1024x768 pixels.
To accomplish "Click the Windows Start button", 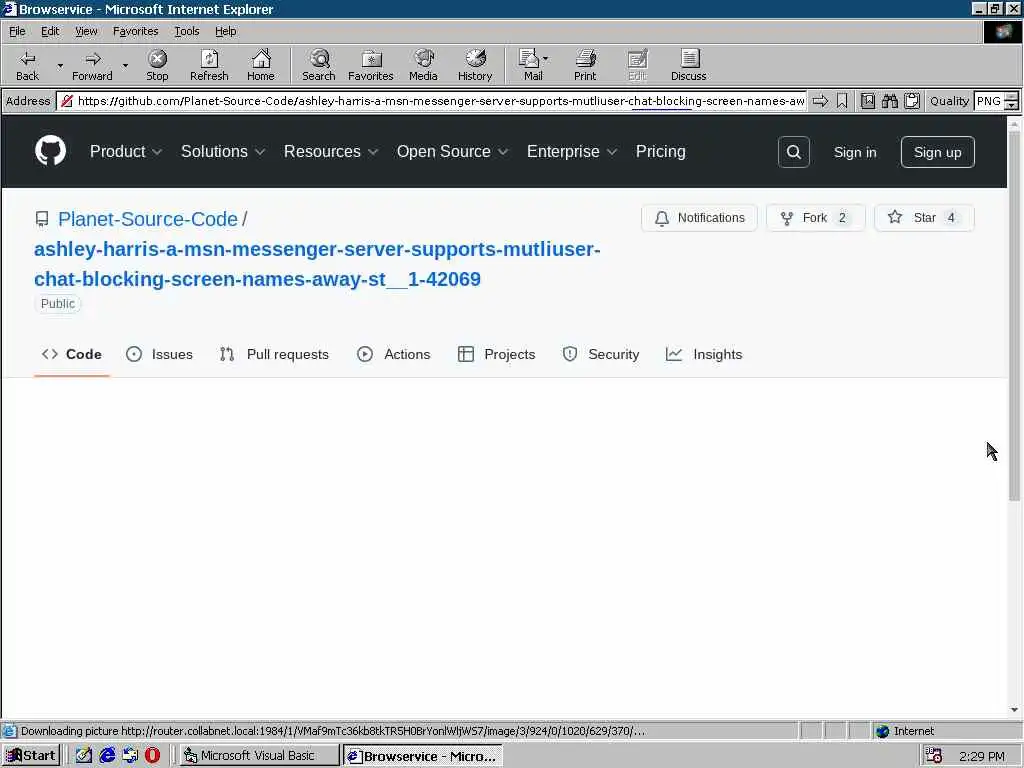I will 31,756.
